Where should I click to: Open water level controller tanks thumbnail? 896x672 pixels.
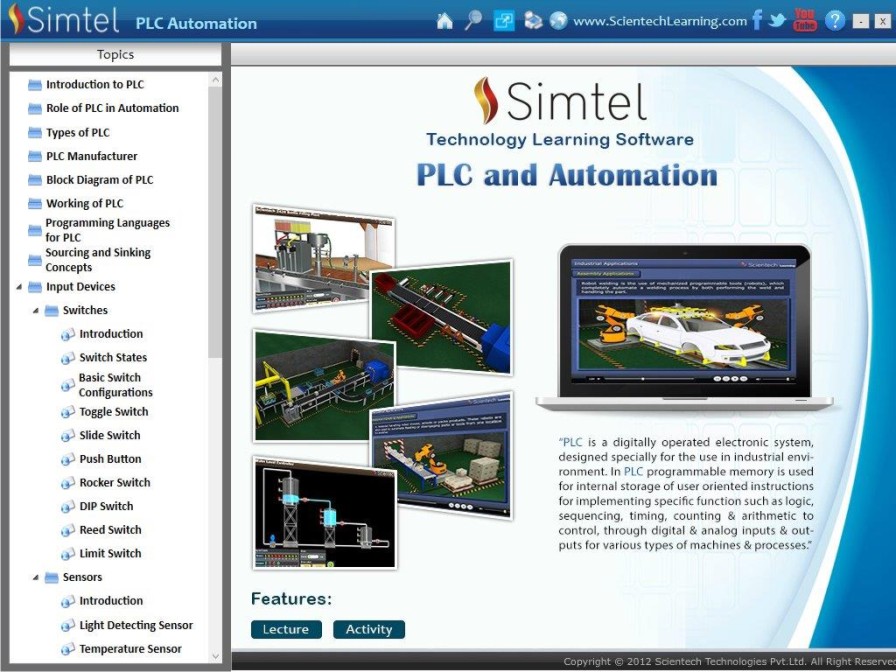[325, 513]
